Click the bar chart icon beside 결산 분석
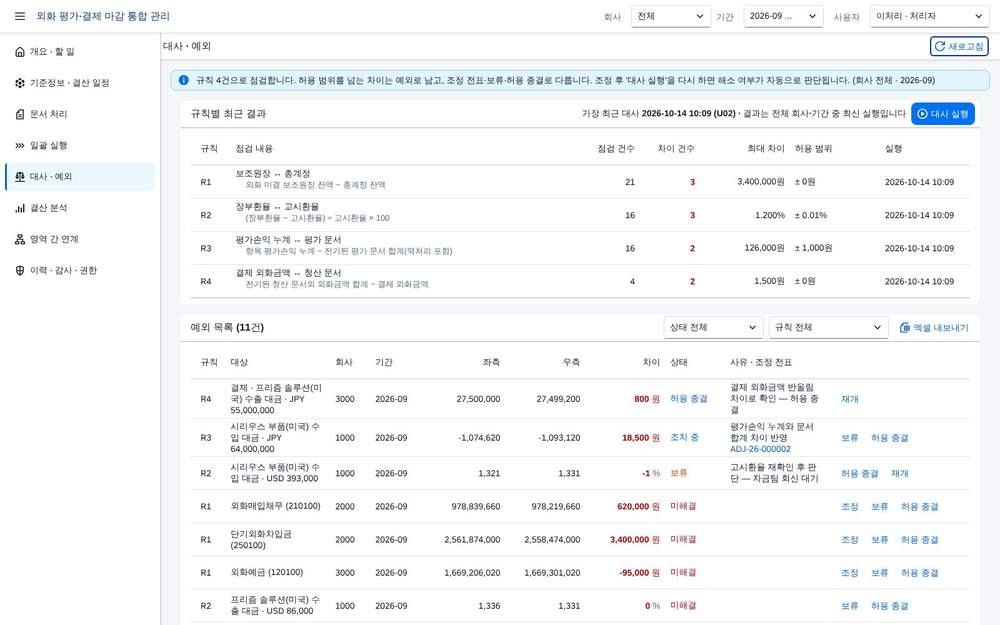The height and width of the screenshot is (625, 1000). [x=20, y=208]
